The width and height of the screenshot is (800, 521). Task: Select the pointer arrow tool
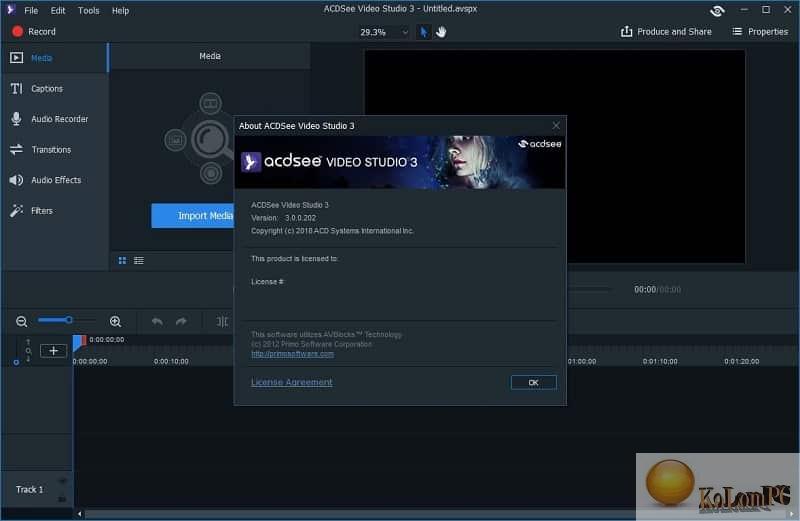click(423, 32)
